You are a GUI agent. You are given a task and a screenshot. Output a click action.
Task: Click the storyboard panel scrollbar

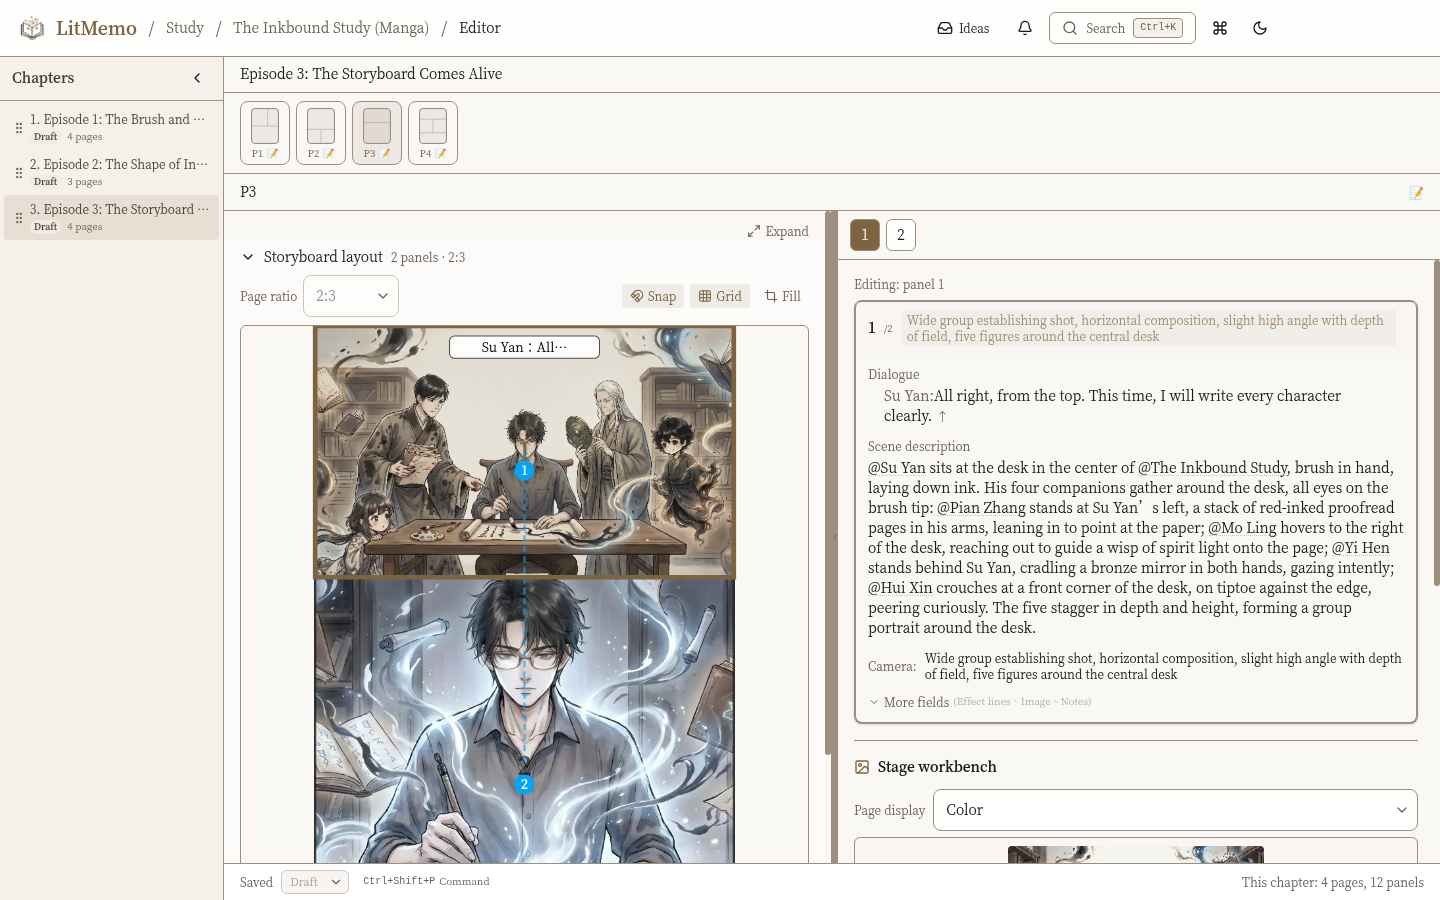828,483
